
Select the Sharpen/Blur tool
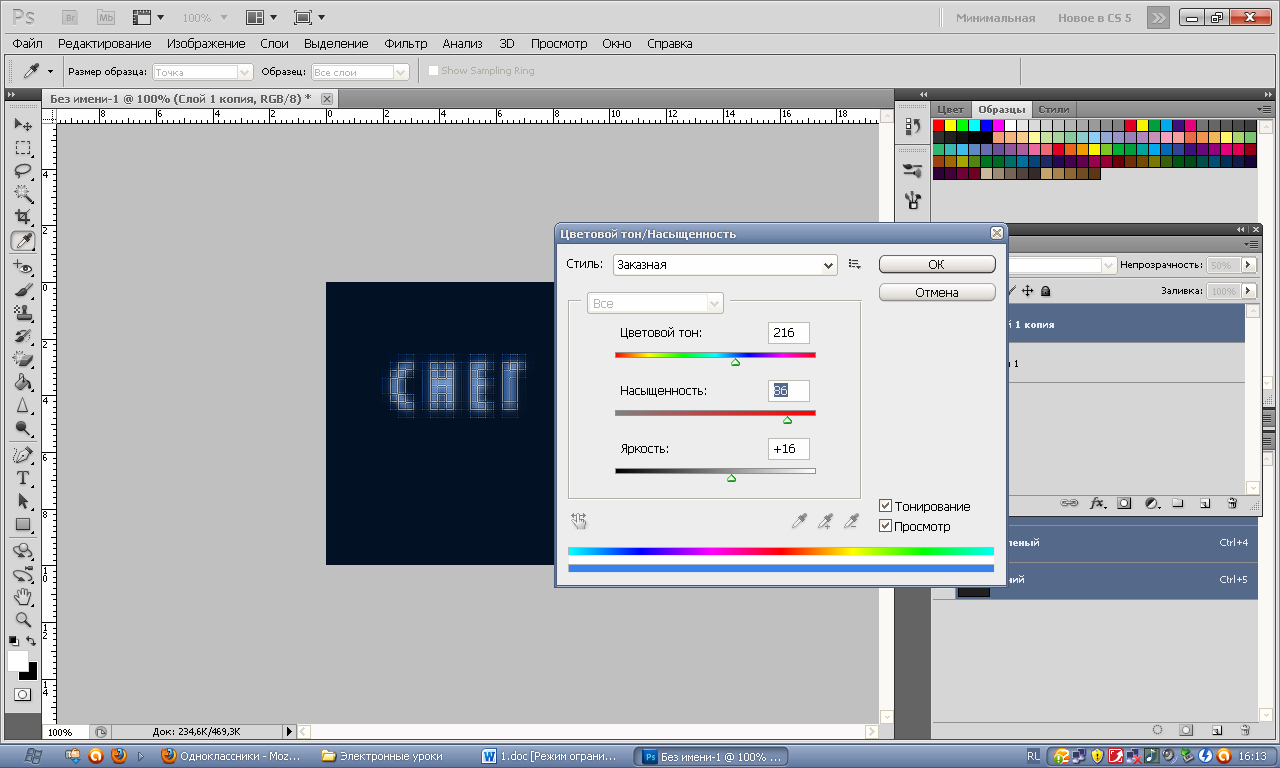23,405
